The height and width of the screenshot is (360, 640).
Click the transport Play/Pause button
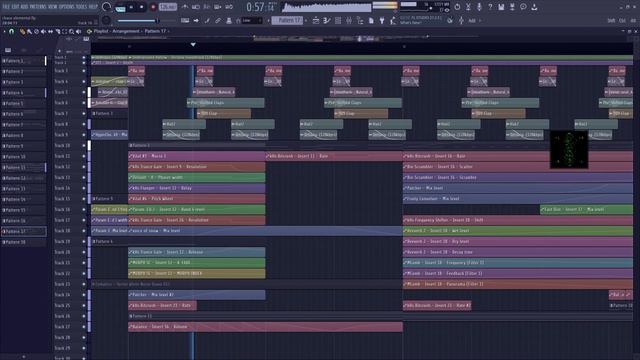coord(131,7)
